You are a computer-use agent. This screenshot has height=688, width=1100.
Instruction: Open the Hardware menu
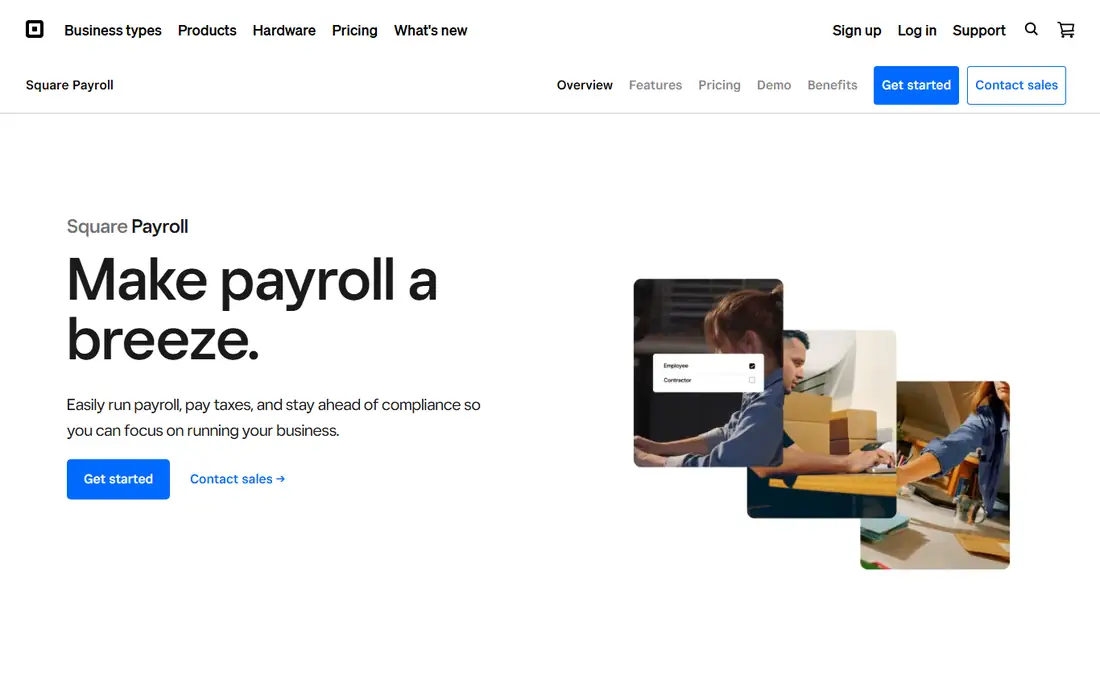pyautogui.click(x=284, y=30)
